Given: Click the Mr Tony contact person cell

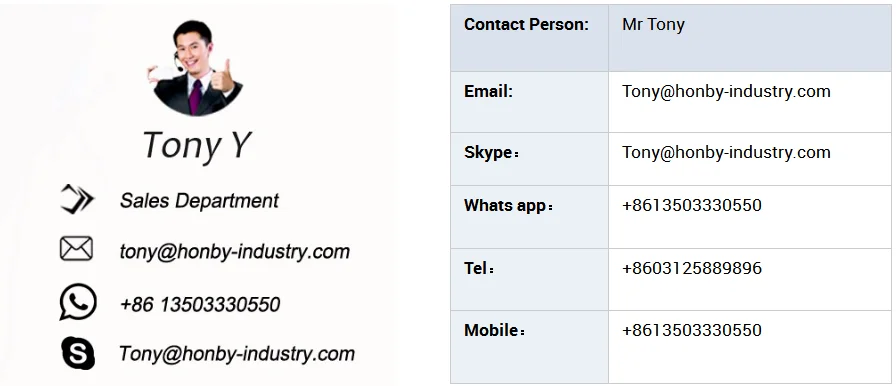Looking at the screenshot, I should [750, 38].
